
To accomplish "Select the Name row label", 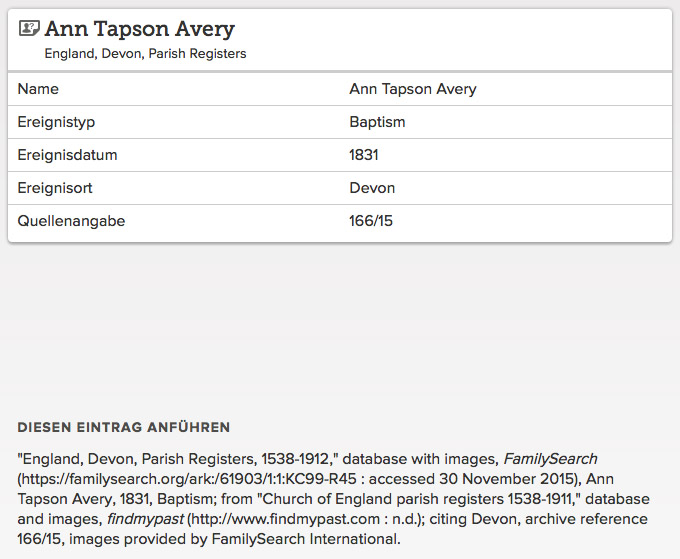I will click(x=38, y=89).
